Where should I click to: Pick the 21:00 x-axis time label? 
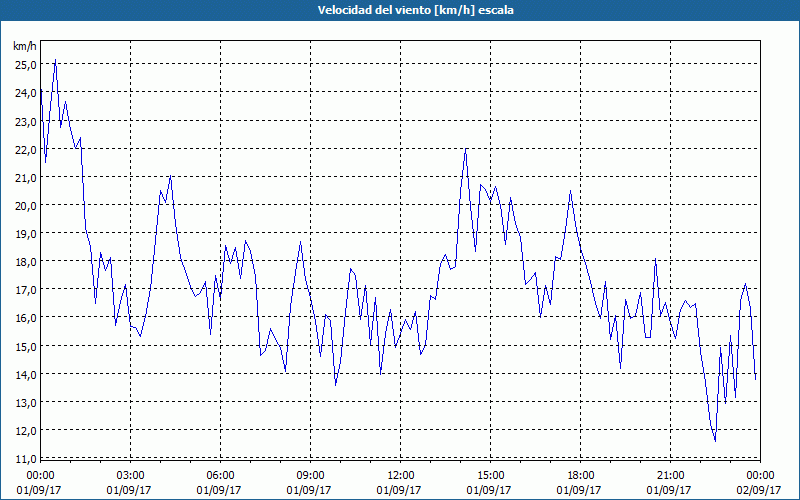coord(670,475)
